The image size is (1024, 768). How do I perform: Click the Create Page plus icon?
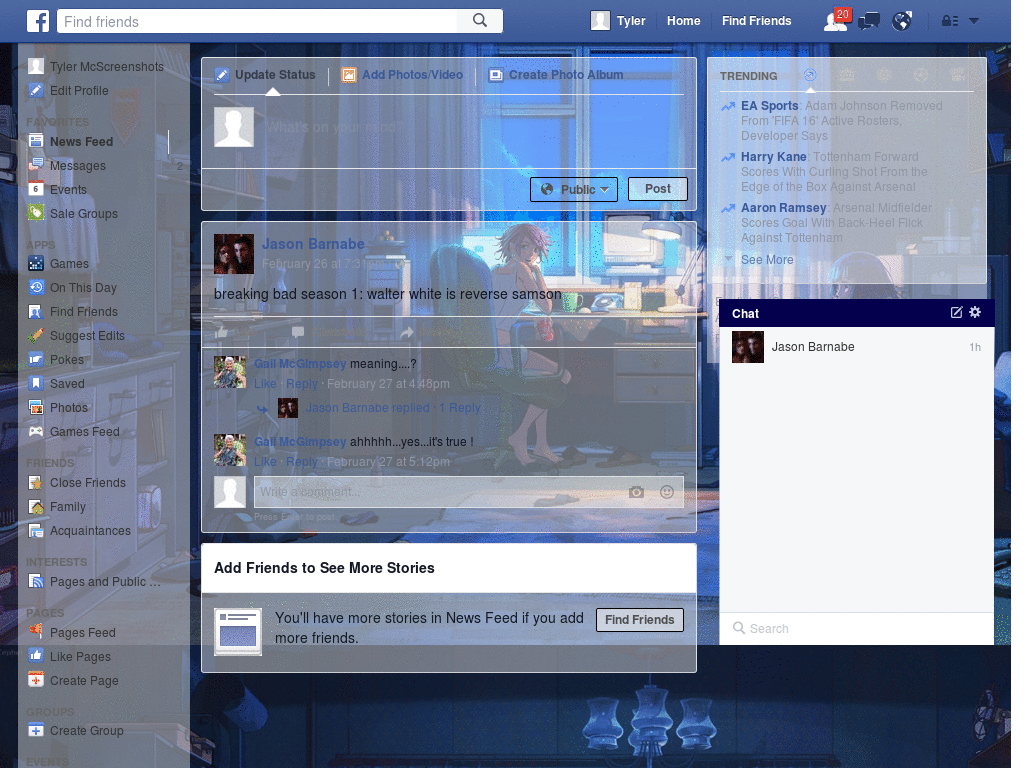(x=36, y=680)
